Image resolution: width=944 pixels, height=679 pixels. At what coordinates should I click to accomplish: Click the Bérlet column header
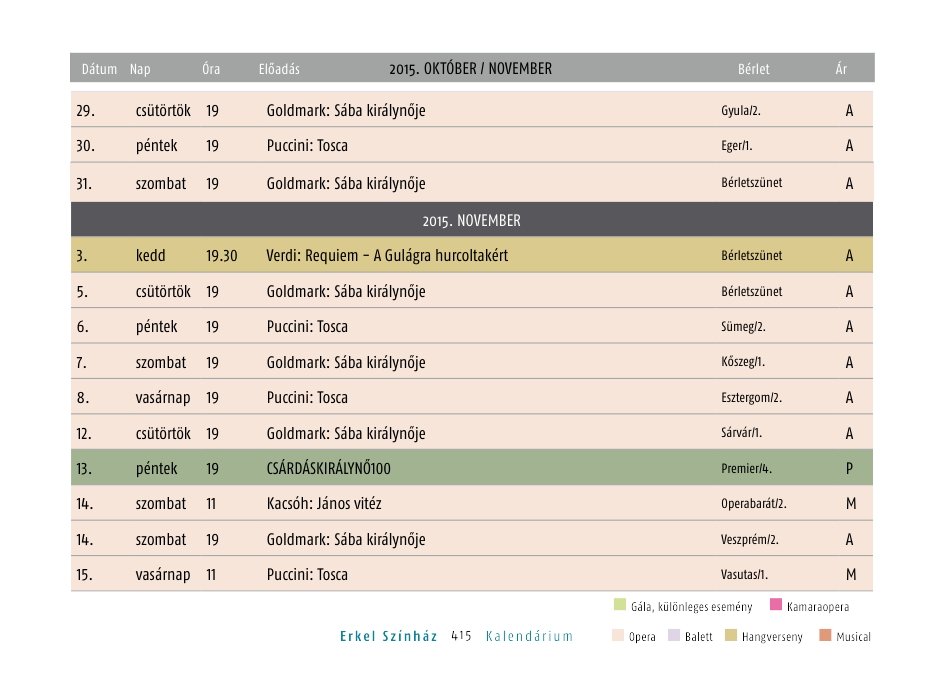tap(754, 69)
